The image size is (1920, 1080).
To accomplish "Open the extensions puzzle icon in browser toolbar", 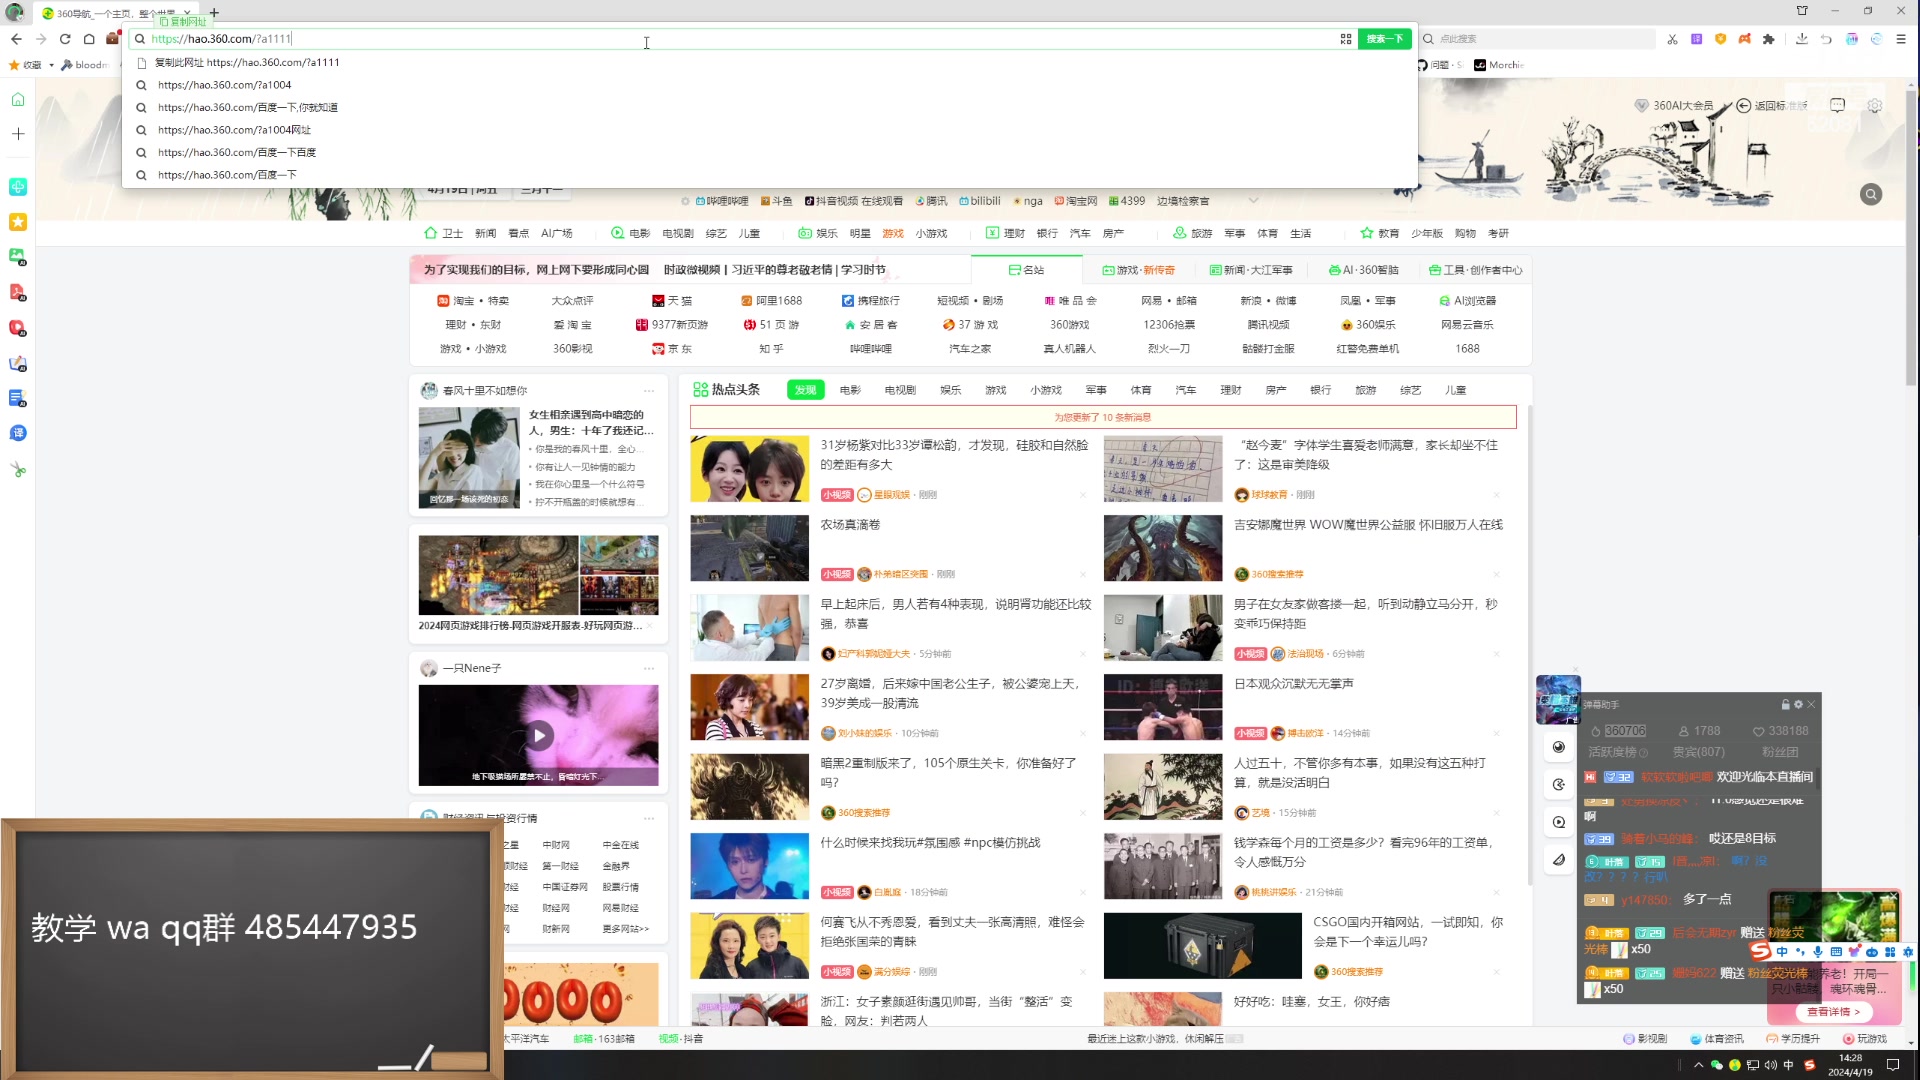I will (1768, 38).
